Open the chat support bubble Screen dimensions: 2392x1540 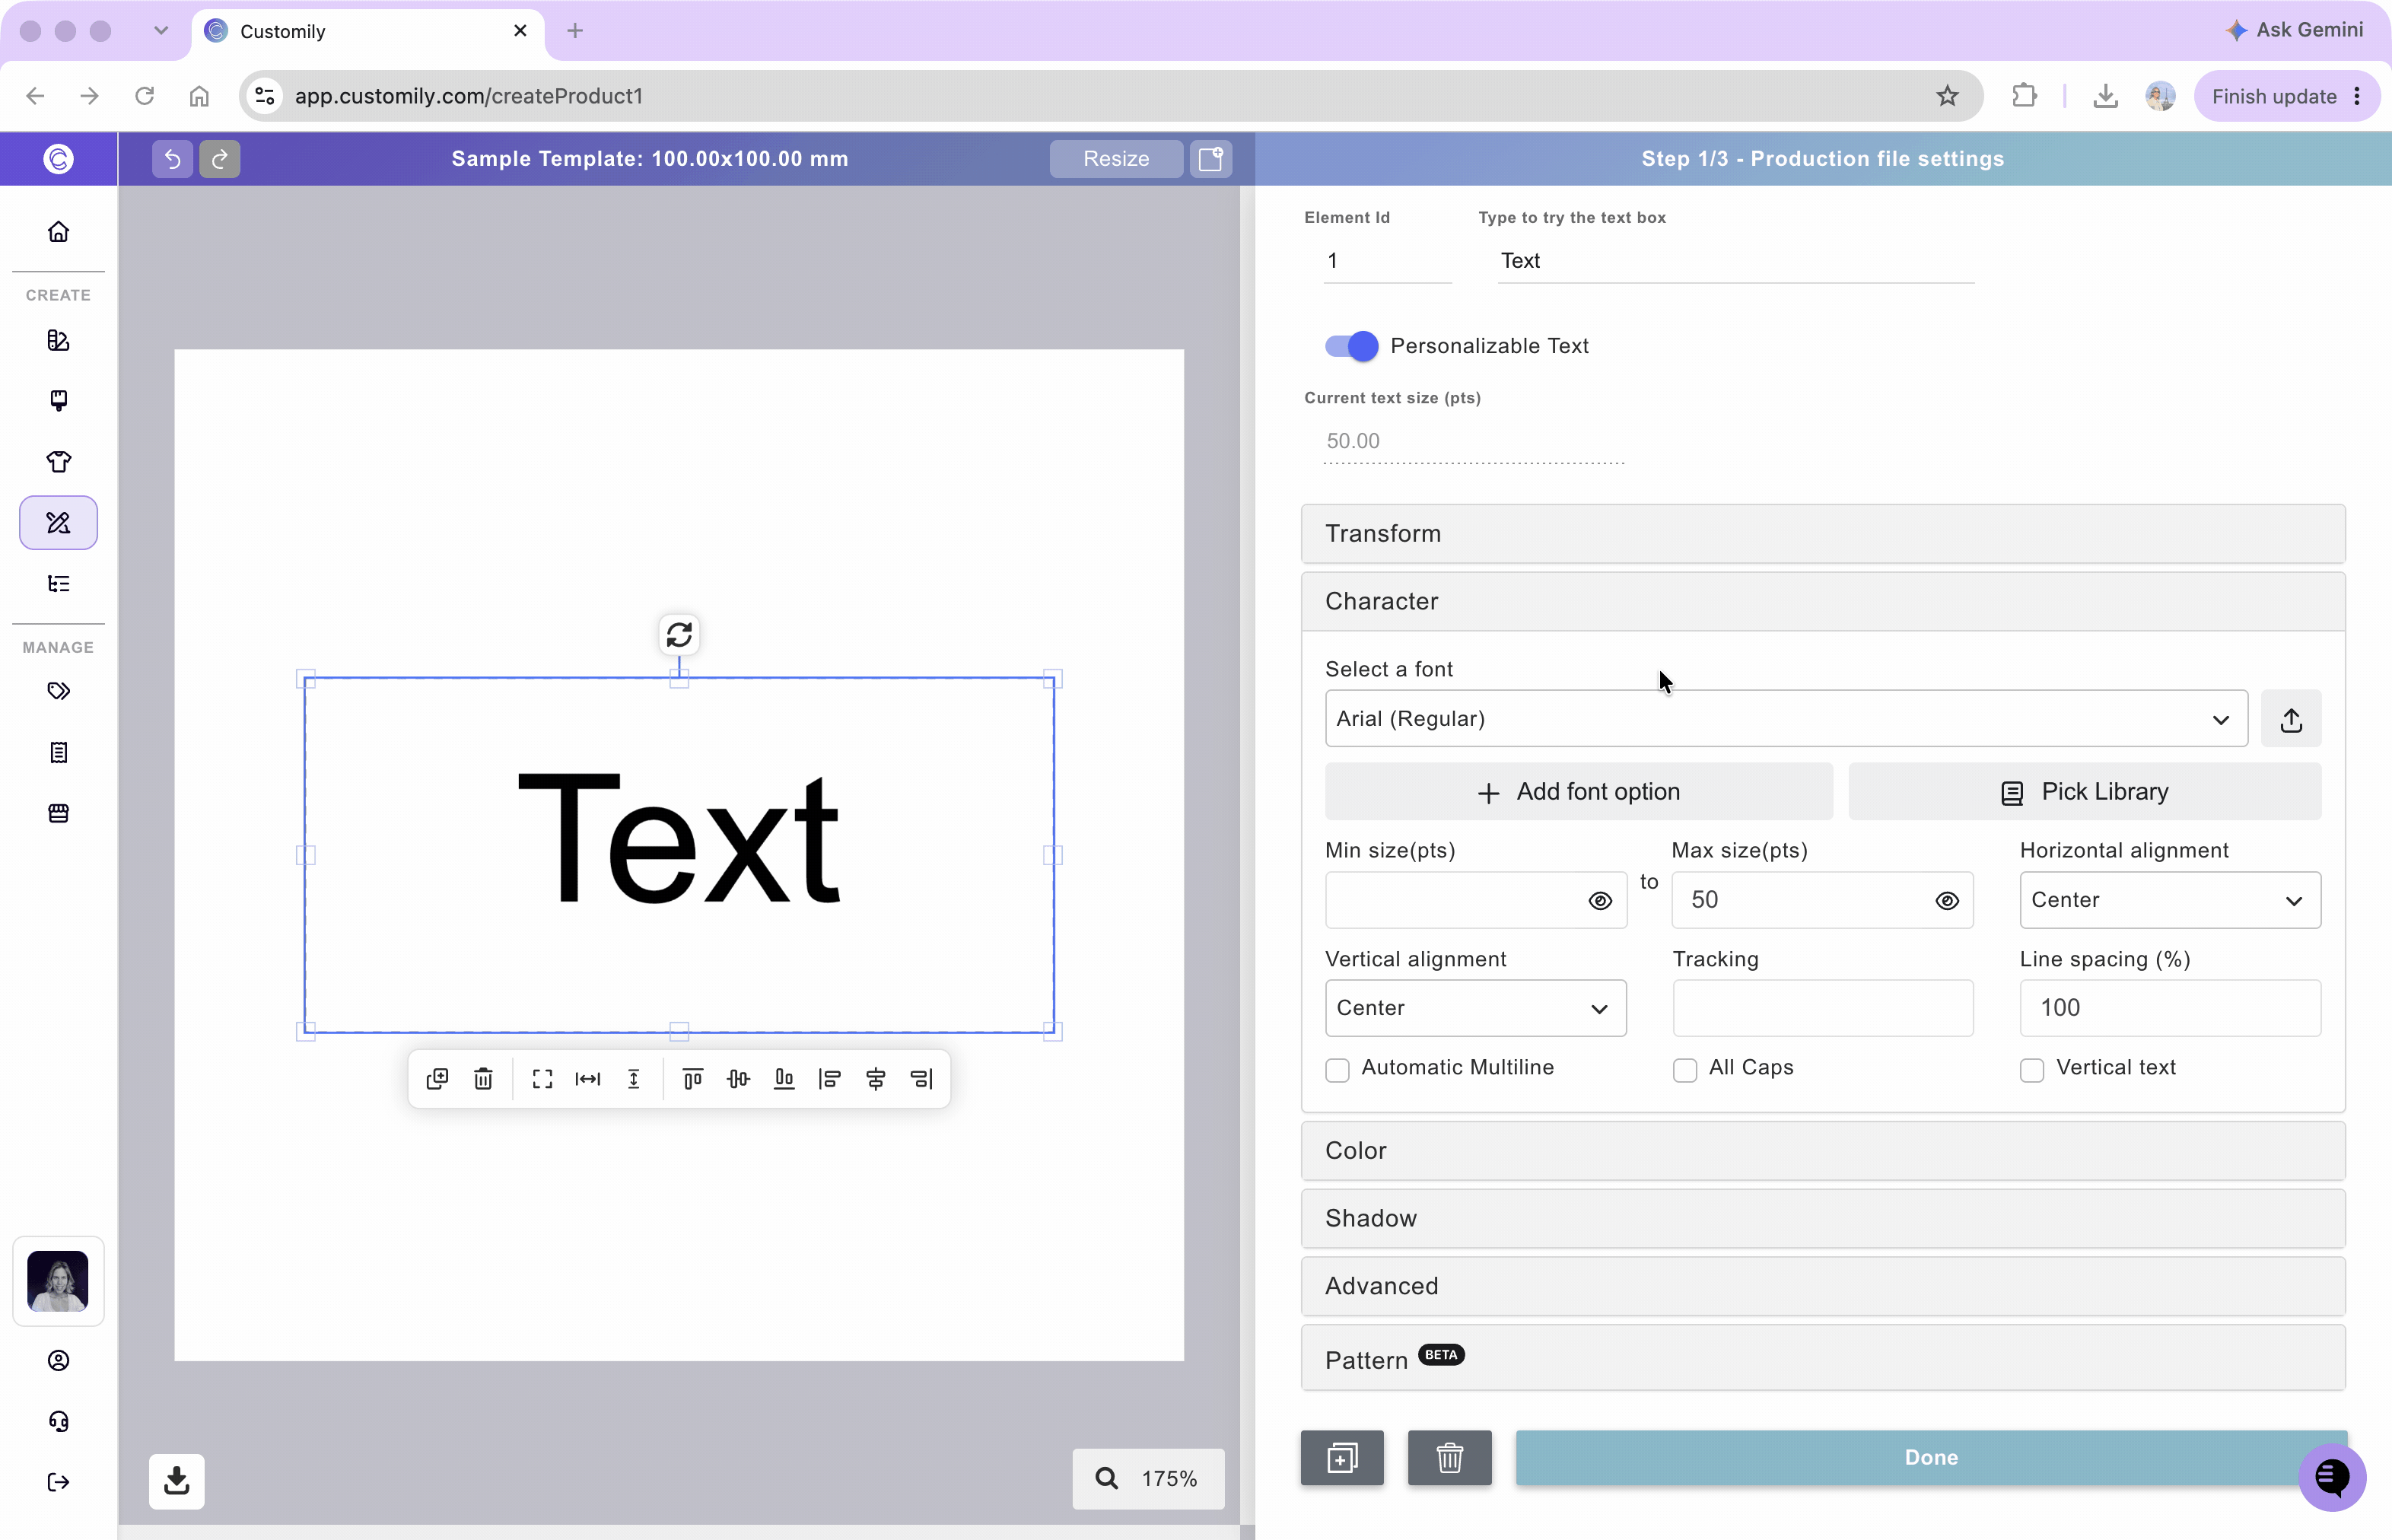2332,1477
